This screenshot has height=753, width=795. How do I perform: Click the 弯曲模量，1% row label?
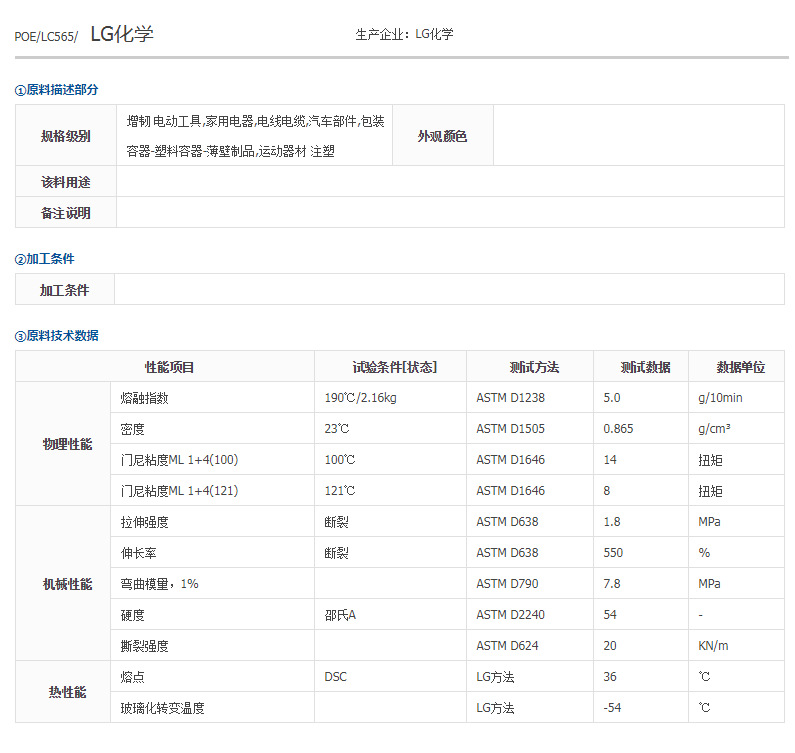(159, 584)
